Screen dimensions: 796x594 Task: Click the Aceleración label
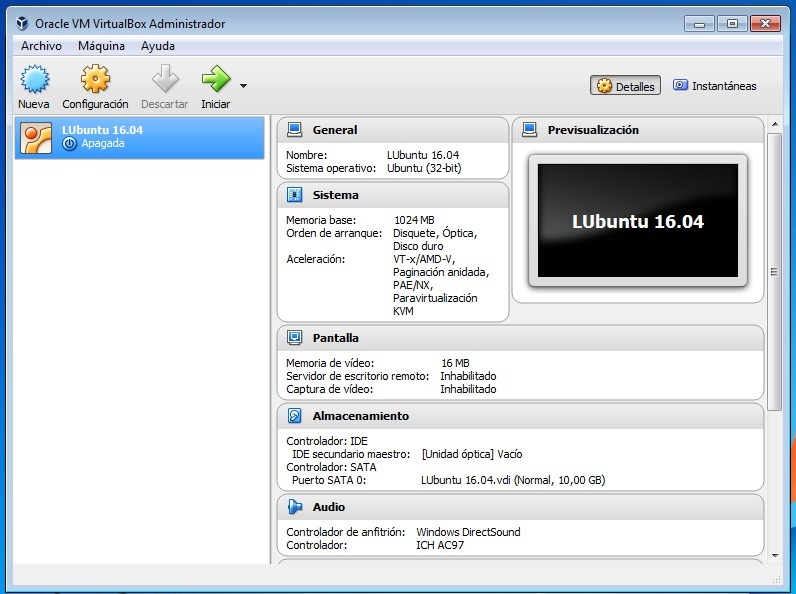coord(315,259)
